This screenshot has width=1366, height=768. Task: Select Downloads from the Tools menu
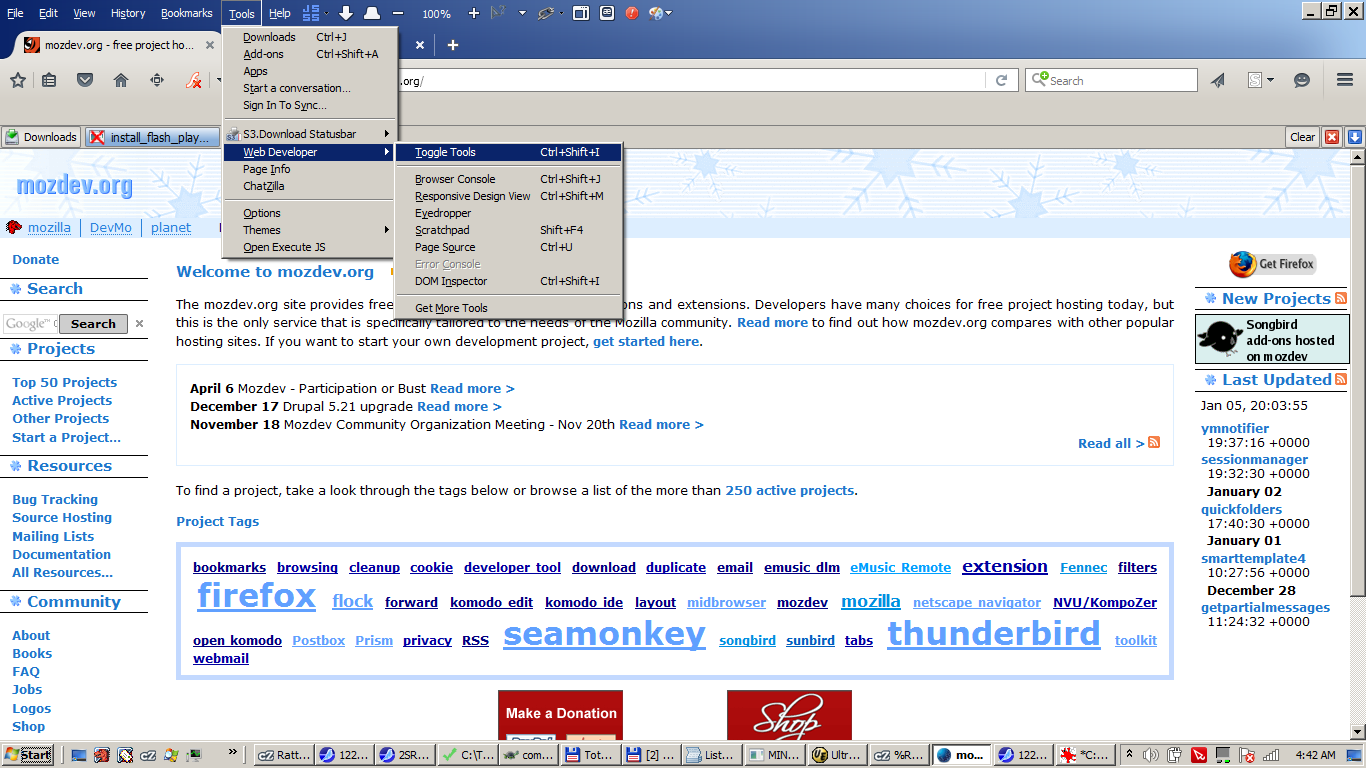(x=309, y=37)
